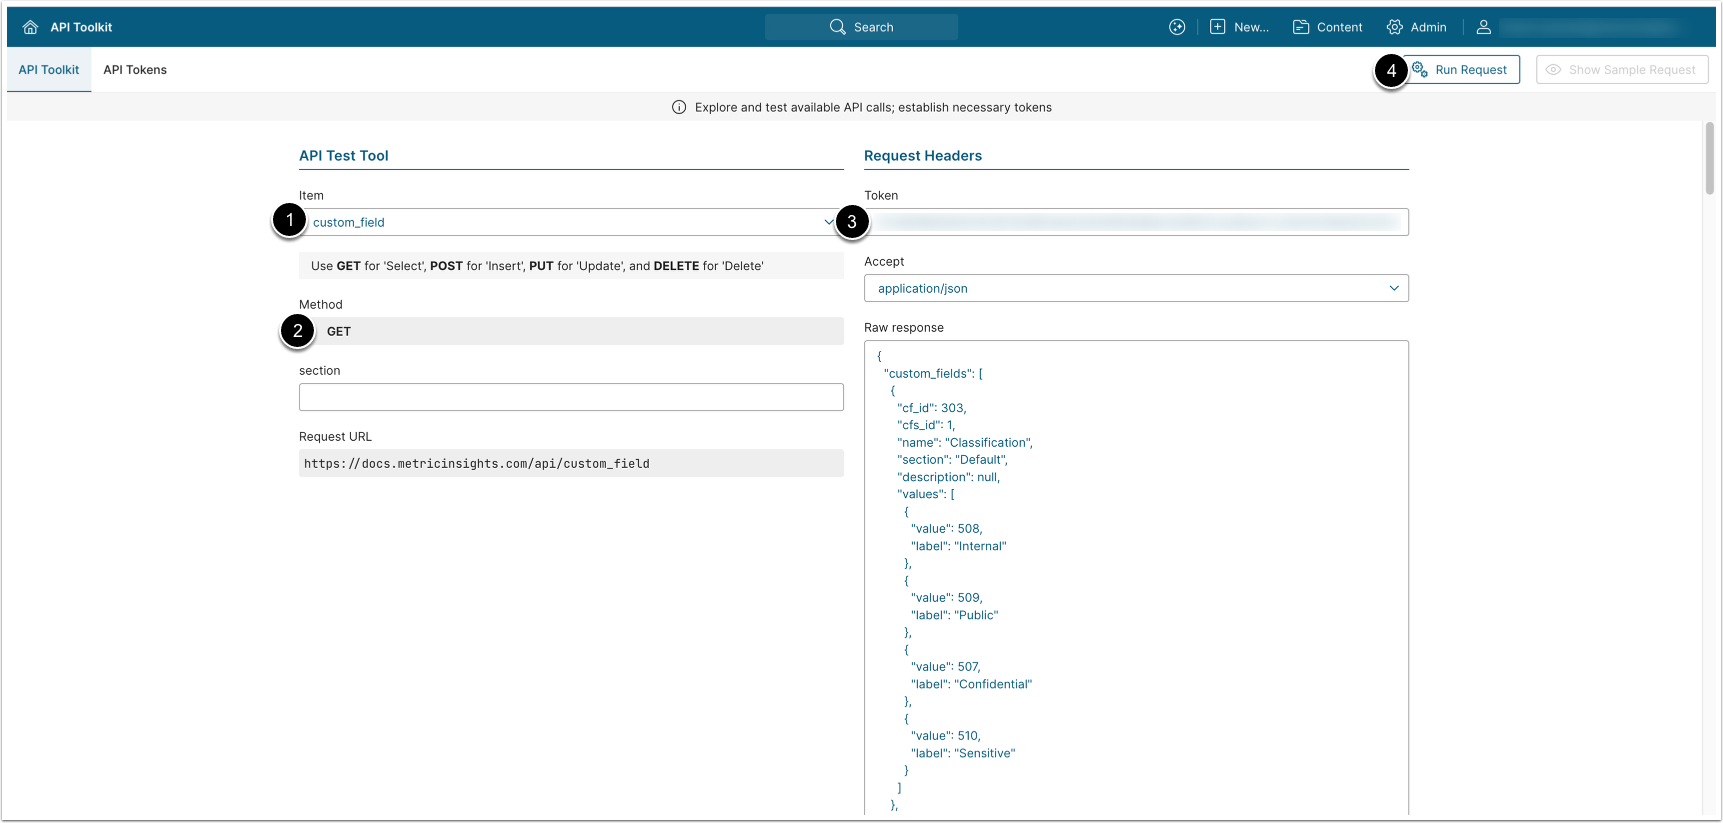This screenshot has width=1723, height=823.
Task: Click the info icon in the description bar
Action: point(679,108)
